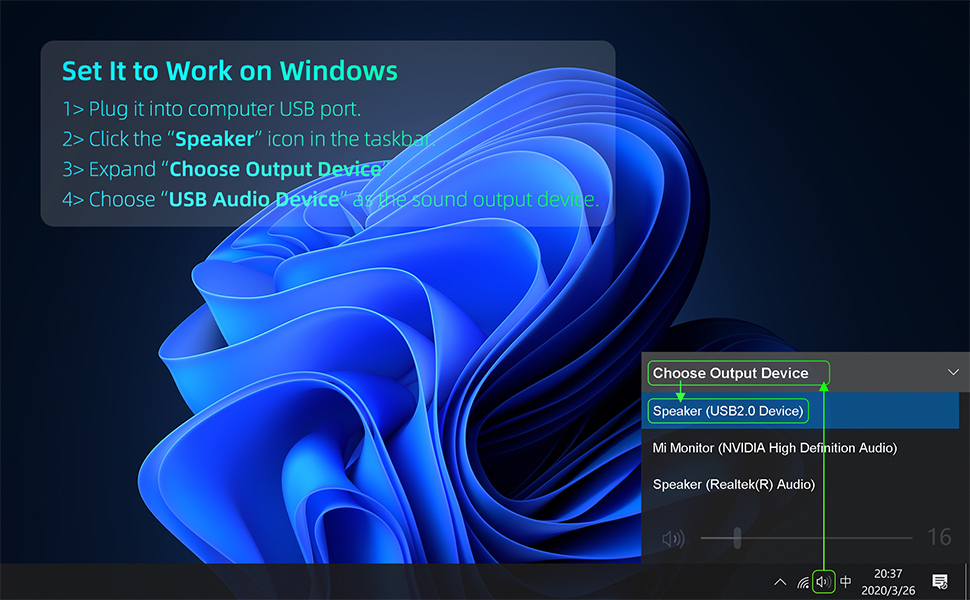The height and width of the screenshot is (600, 970).
Task: Open the notification center icon
Action: coord(939,581)
